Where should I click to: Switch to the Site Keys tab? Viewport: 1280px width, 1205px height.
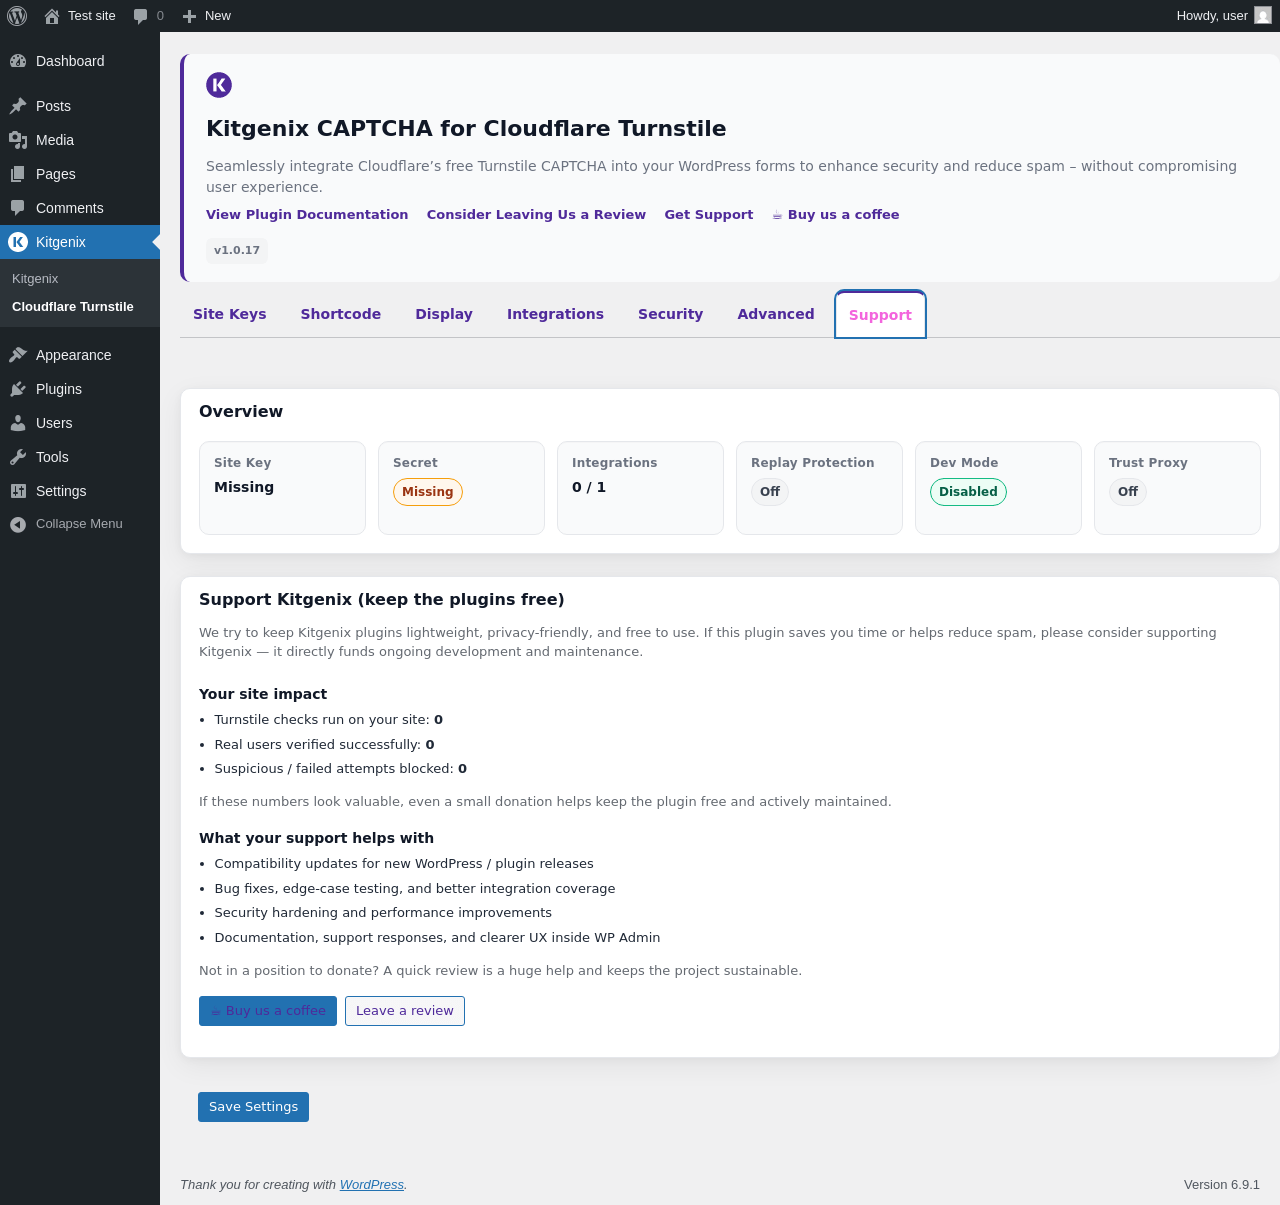[230, 314]
